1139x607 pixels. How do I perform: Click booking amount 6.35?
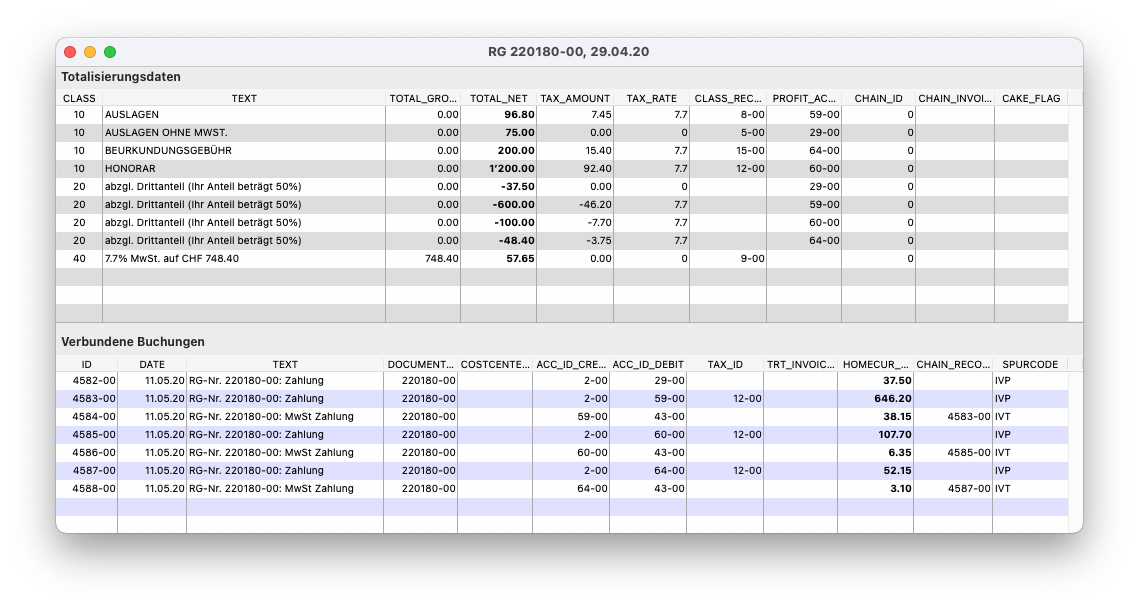[x=900, y=452]
